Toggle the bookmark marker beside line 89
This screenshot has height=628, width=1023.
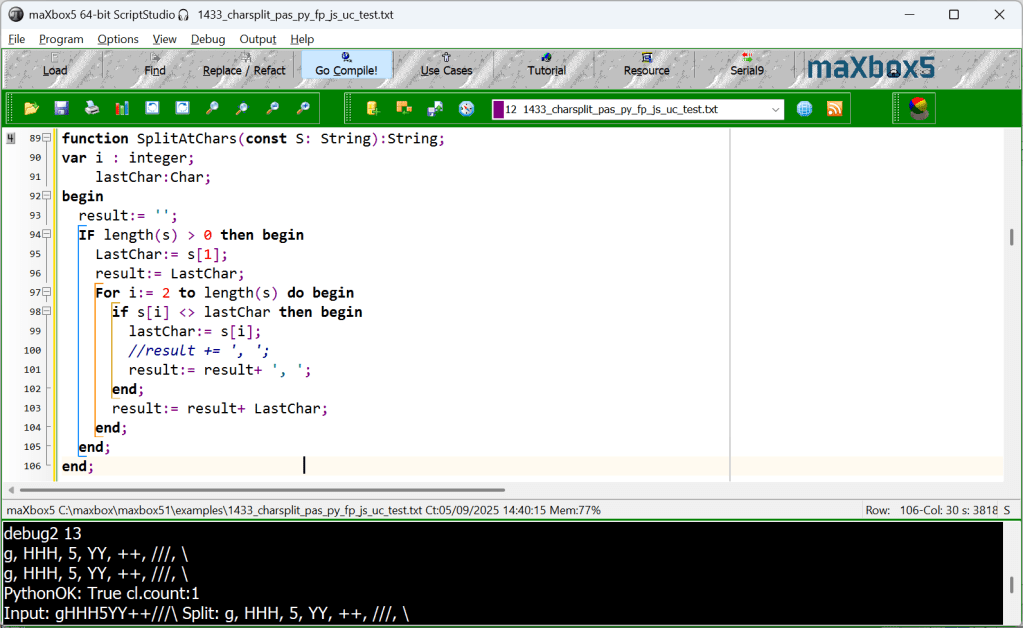click(x=11, y=139)
